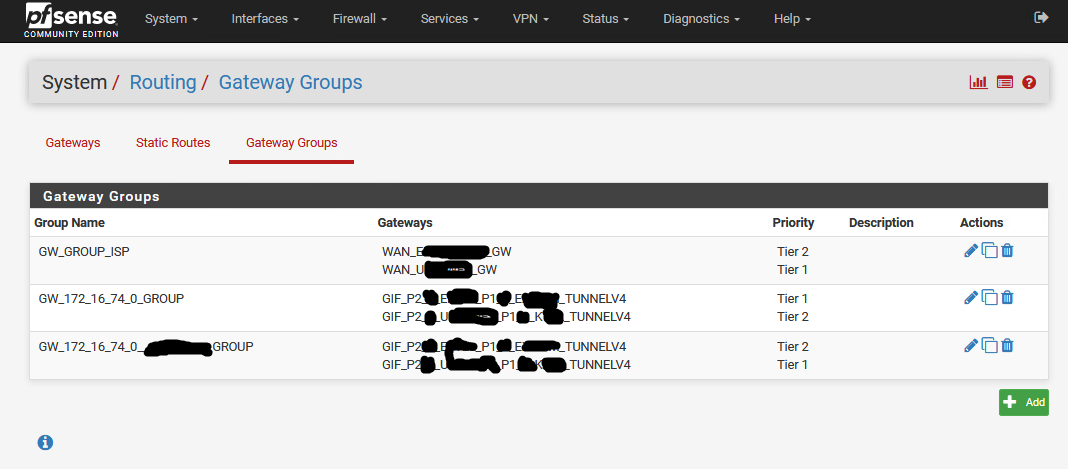Image resolution: width=1068 pixels, height=473 pixels.
Task: Click pencil icon for GW_172_16_74_0_GROUP
Action: (970, 297)
